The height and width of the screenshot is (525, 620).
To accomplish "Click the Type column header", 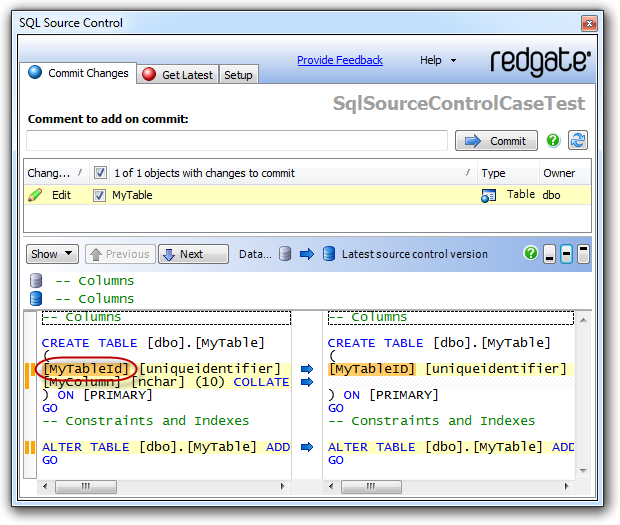I will 508,173.
